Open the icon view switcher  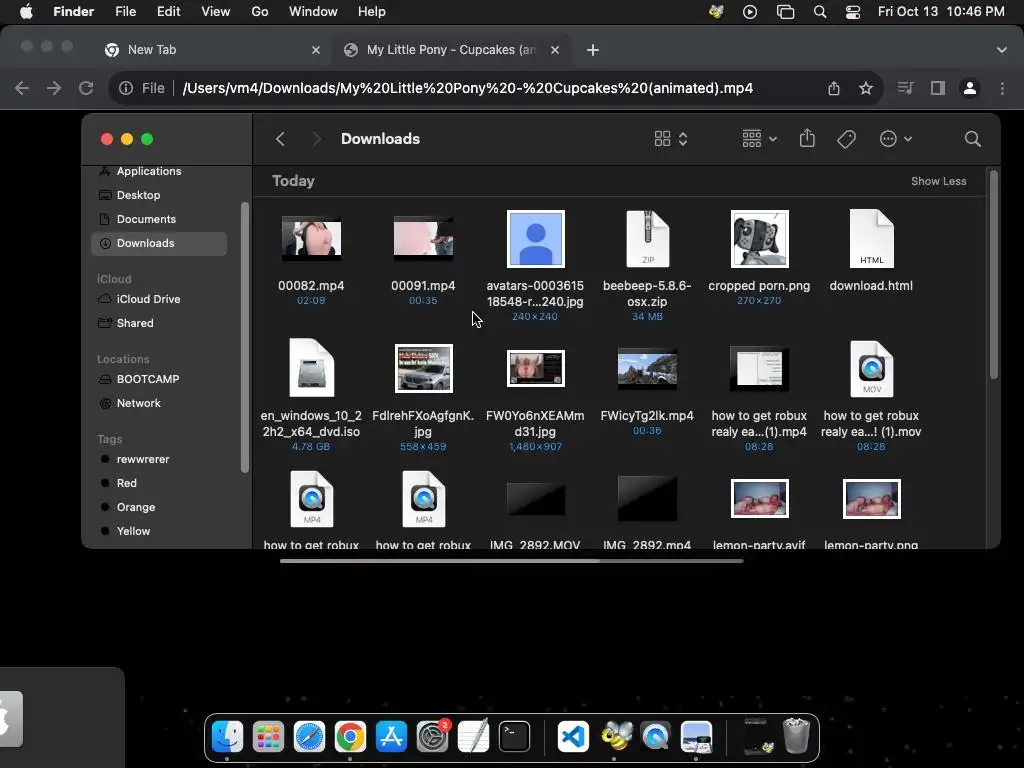tap(671, 139)
